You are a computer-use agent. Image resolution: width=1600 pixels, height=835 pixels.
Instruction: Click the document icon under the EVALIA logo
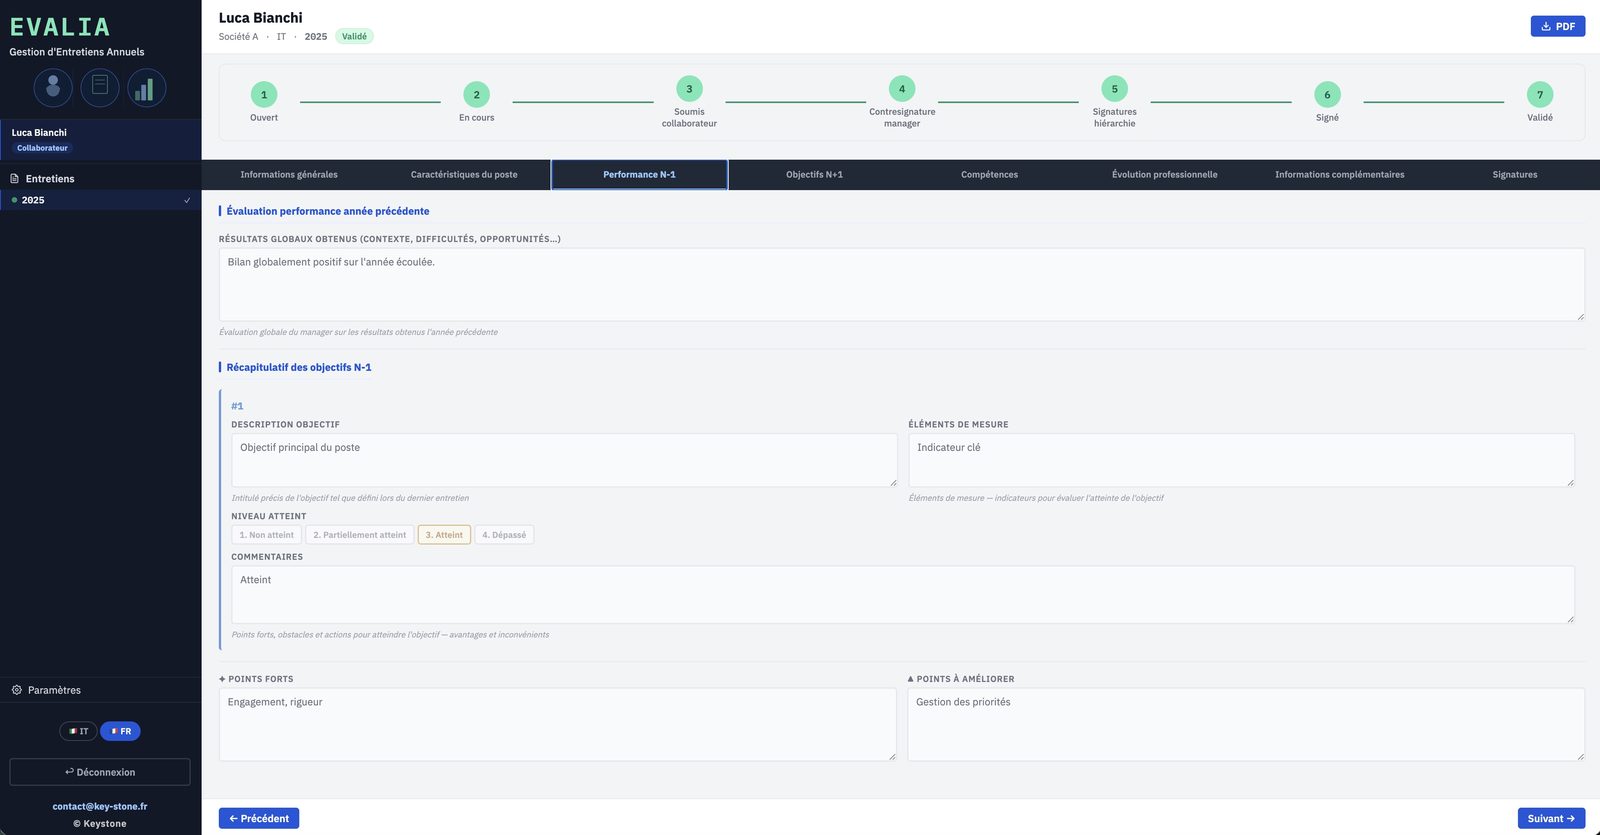100,88
